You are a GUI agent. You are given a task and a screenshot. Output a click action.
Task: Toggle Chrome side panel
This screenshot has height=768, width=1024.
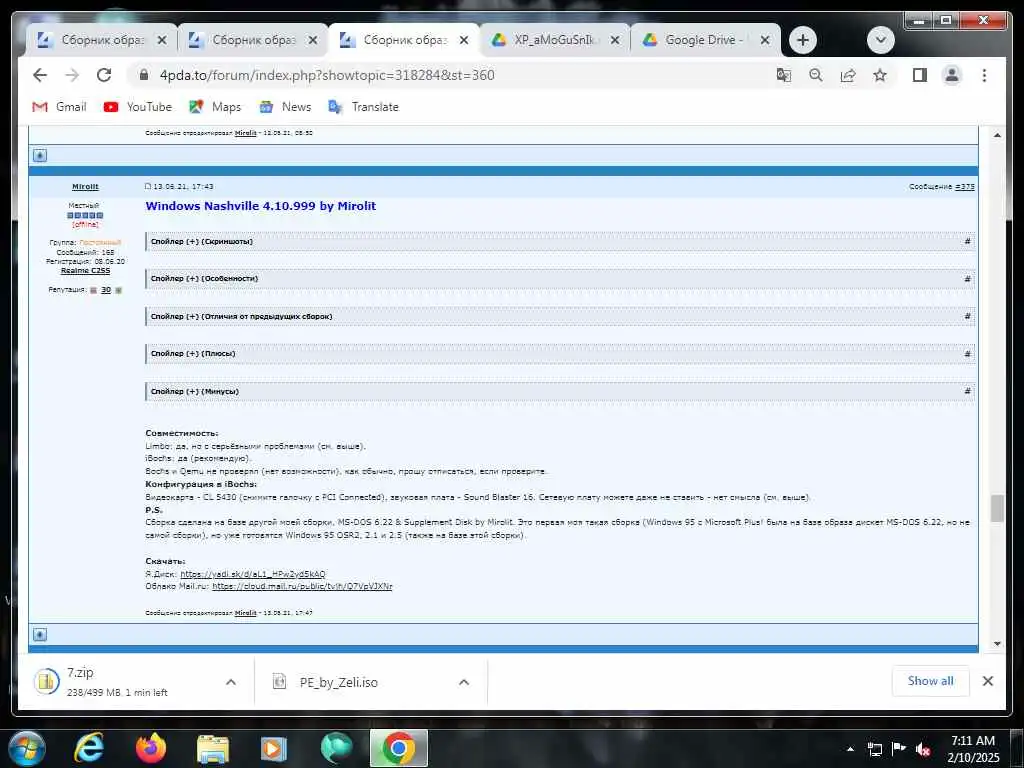point(920,75)
